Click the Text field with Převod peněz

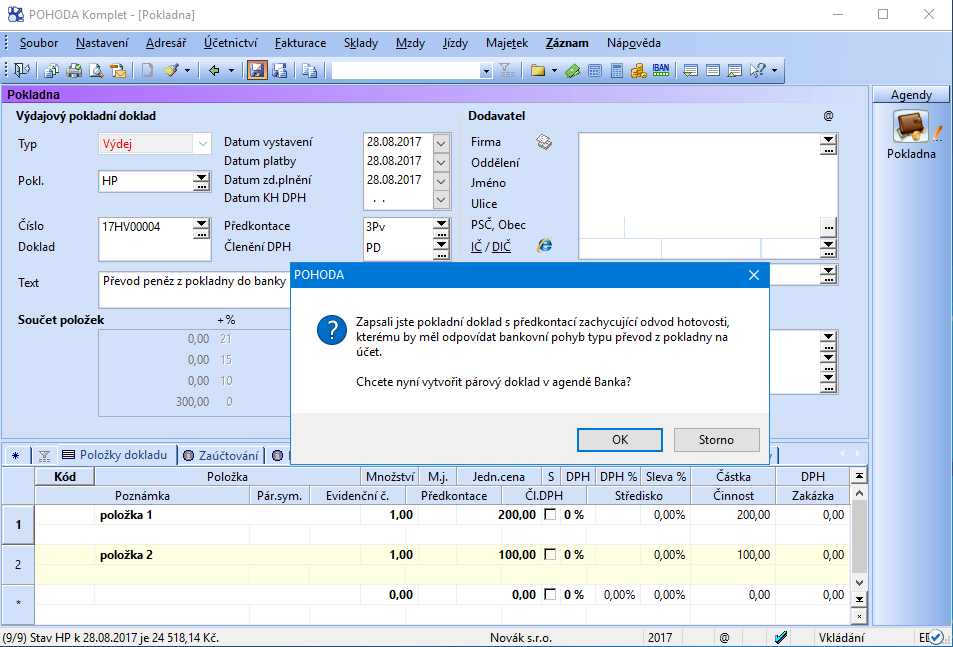194,290
